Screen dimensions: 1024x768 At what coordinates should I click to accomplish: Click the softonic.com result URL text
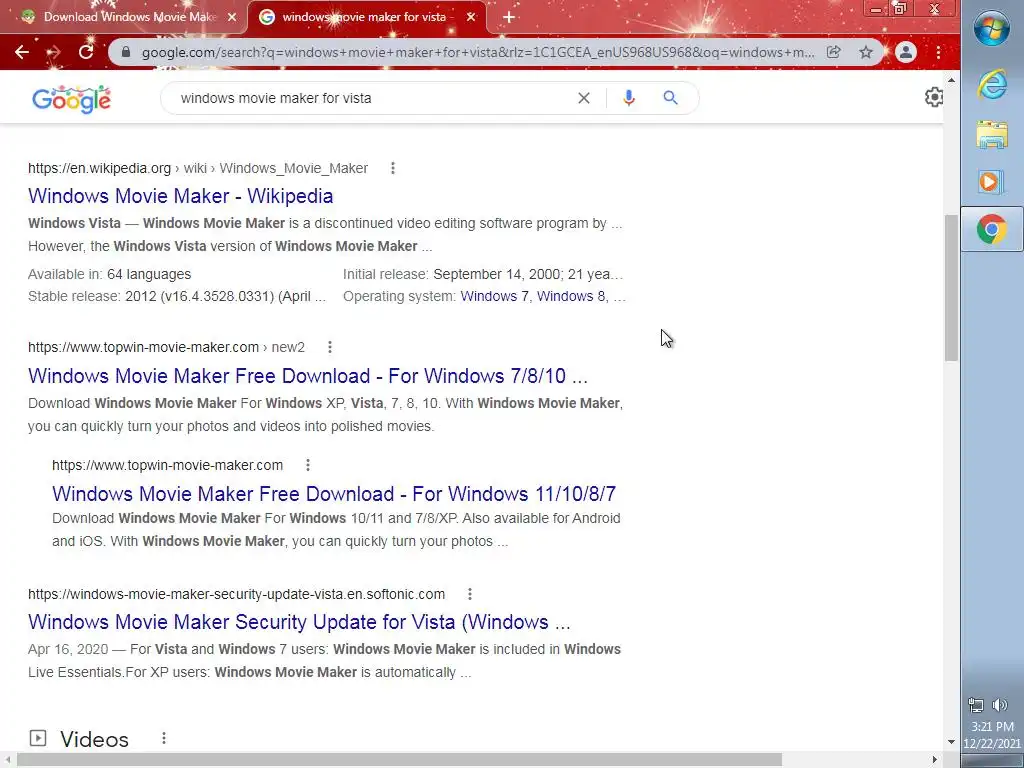tap(236, 594)
